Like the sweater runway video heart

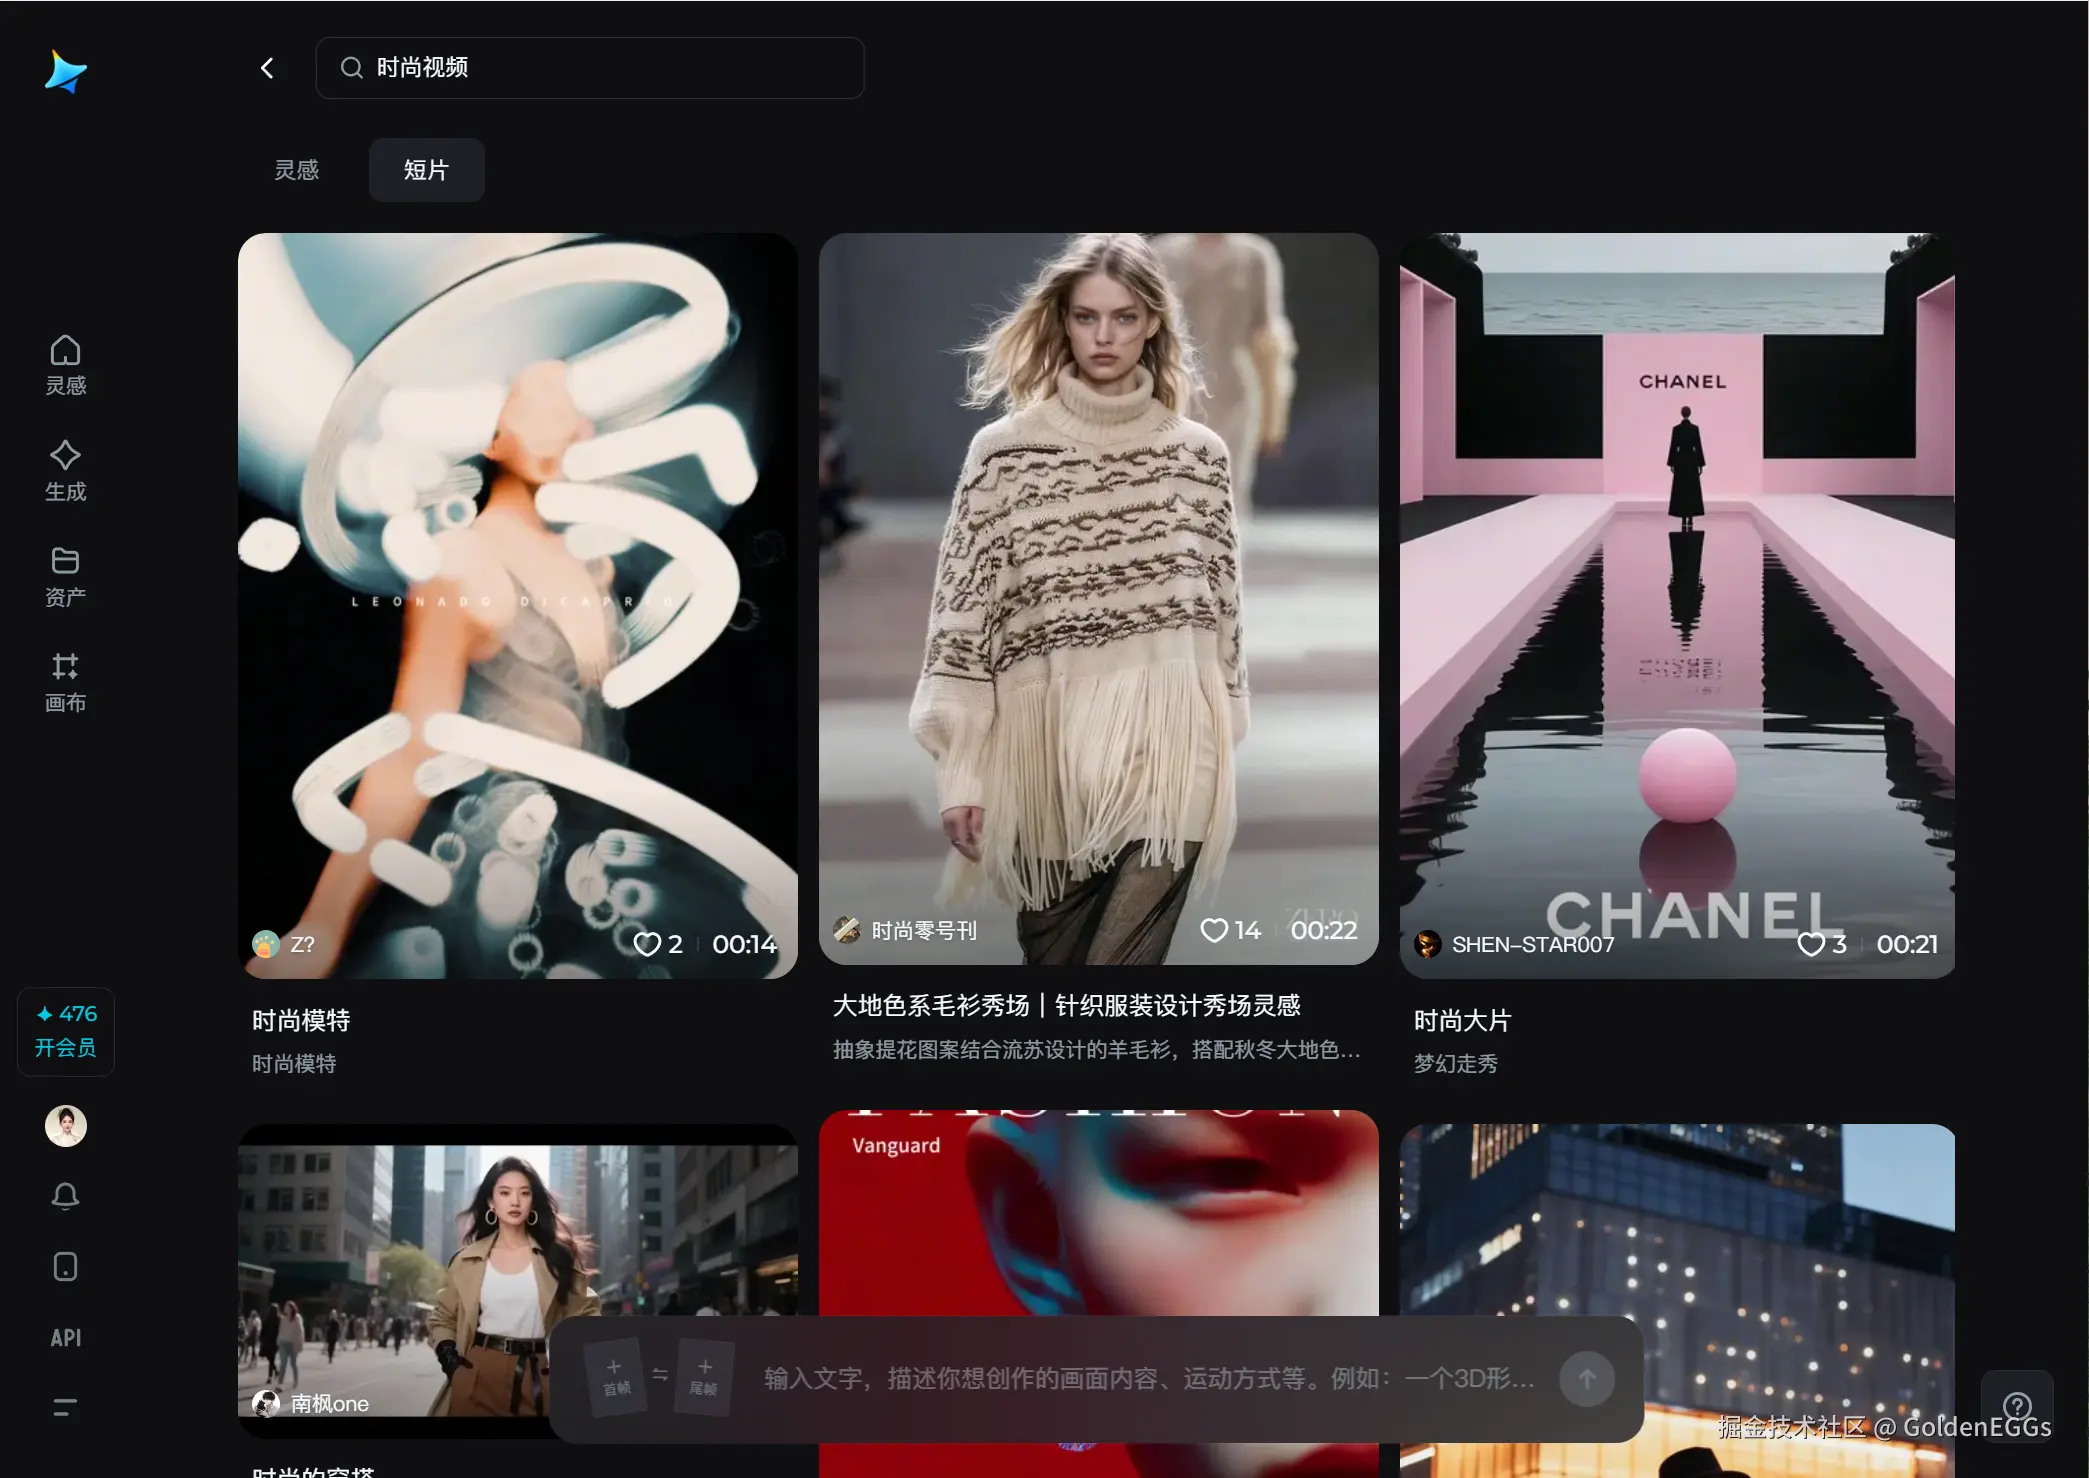coord(1213,930)
